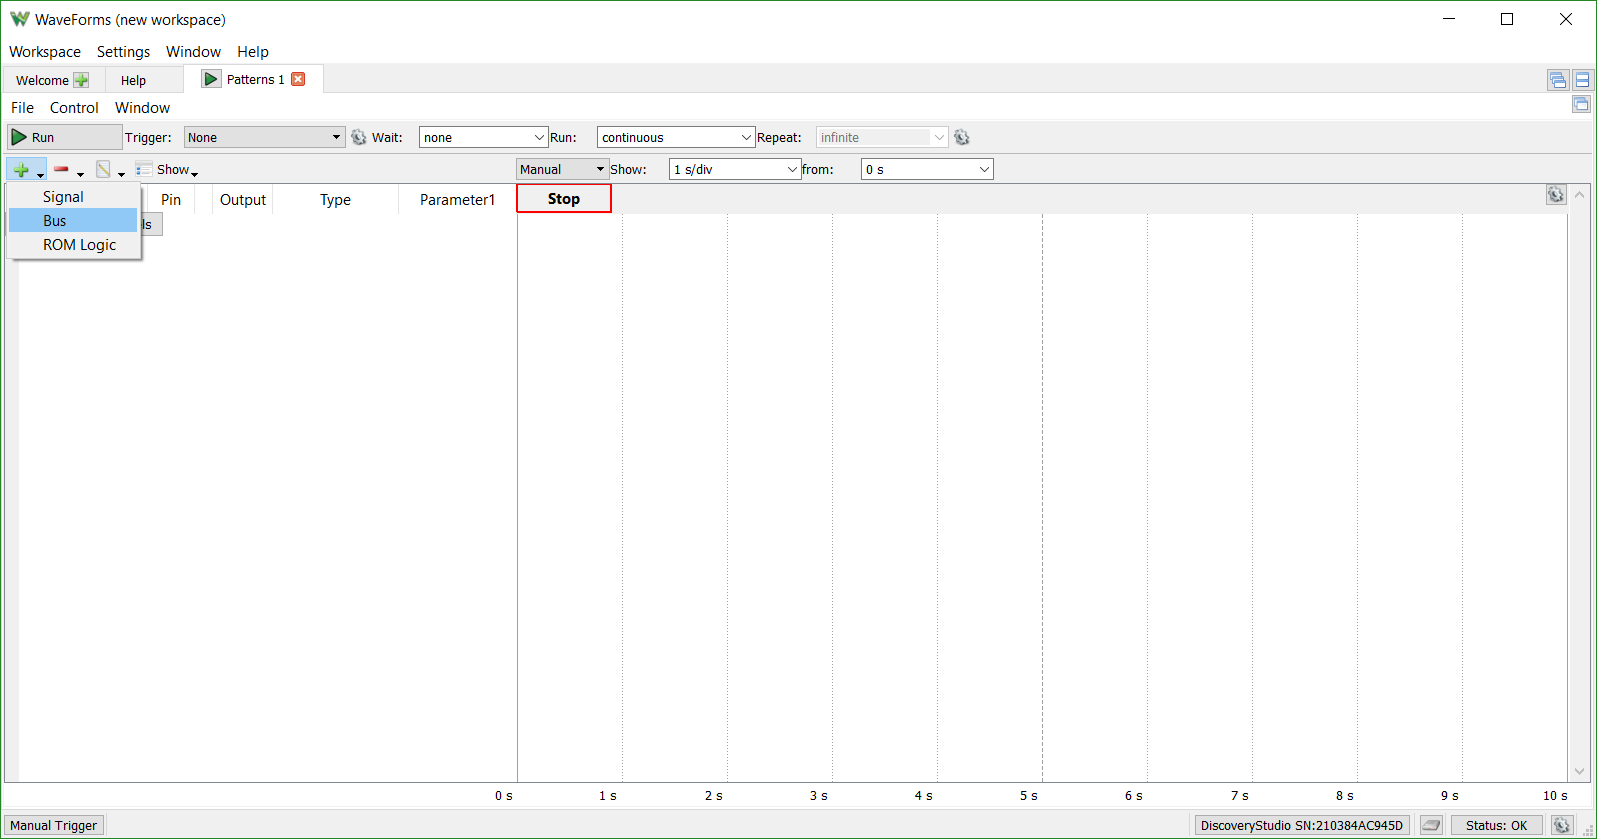Click the red minus Remove icon
This screenshot has height=839, width=1597.
[x=61, y=170]
